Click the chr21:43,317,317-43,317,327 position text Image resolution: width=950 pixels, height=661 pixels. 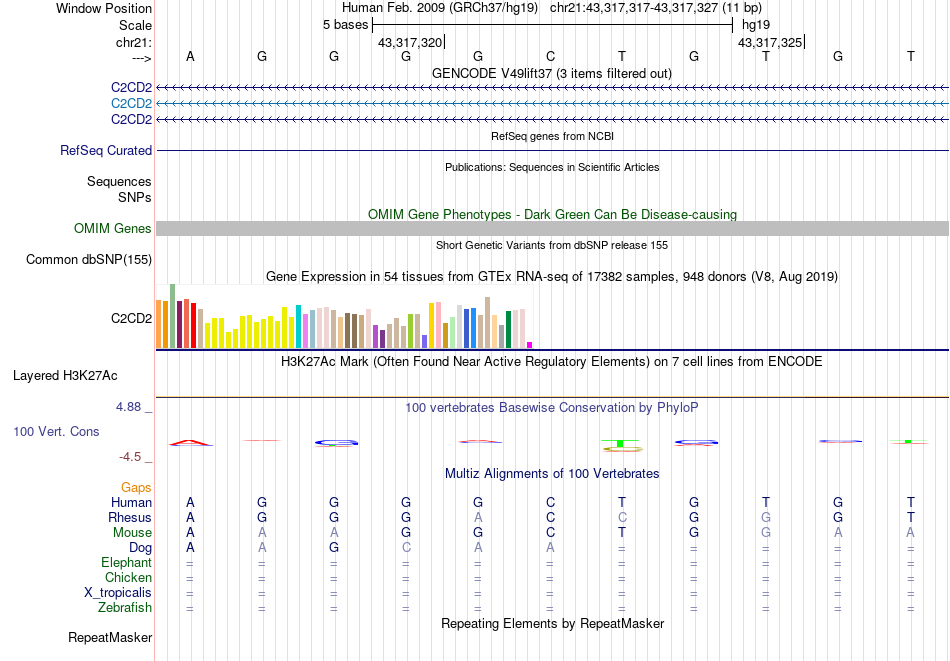click(x=656, y=8)
